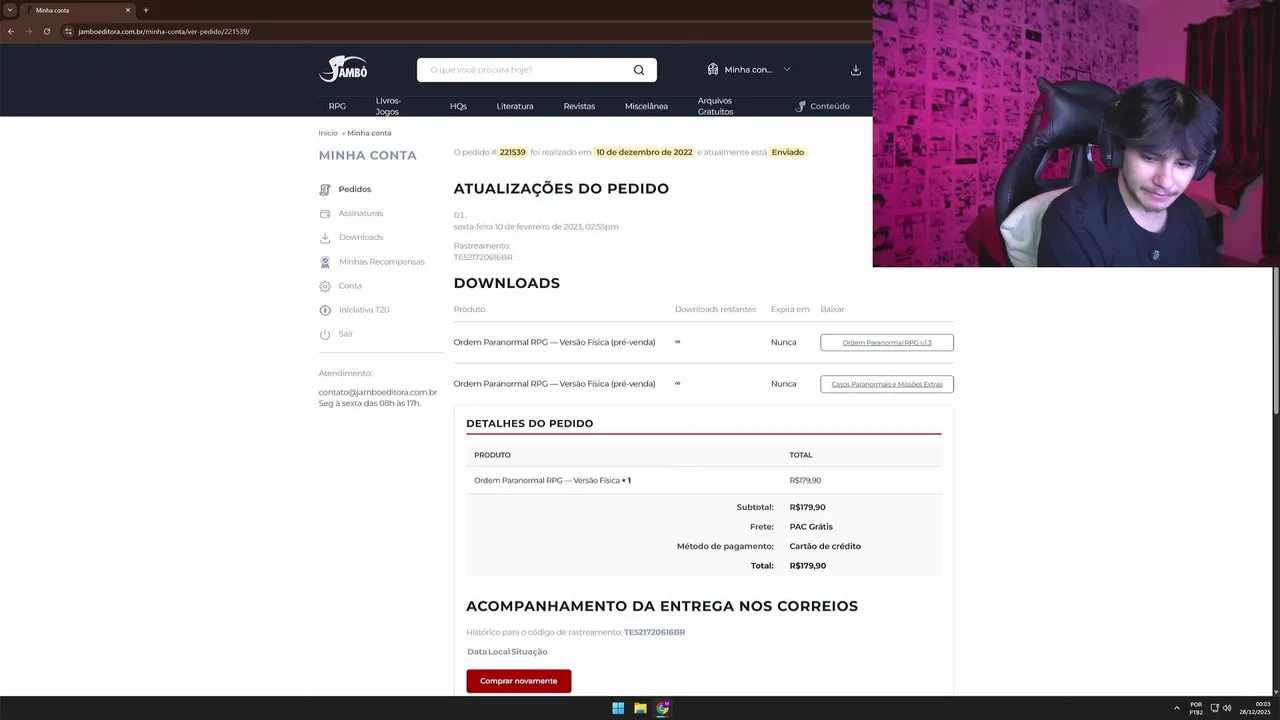
Task: Open the Assinaturas sidebar link
Action: click(361, 213)
